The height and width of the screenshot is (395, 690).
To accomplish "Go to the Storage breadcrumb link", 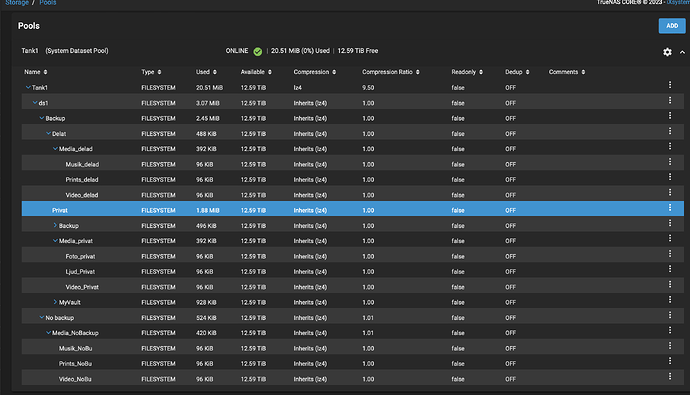I will pyautogui.click(x=17, y=3).
